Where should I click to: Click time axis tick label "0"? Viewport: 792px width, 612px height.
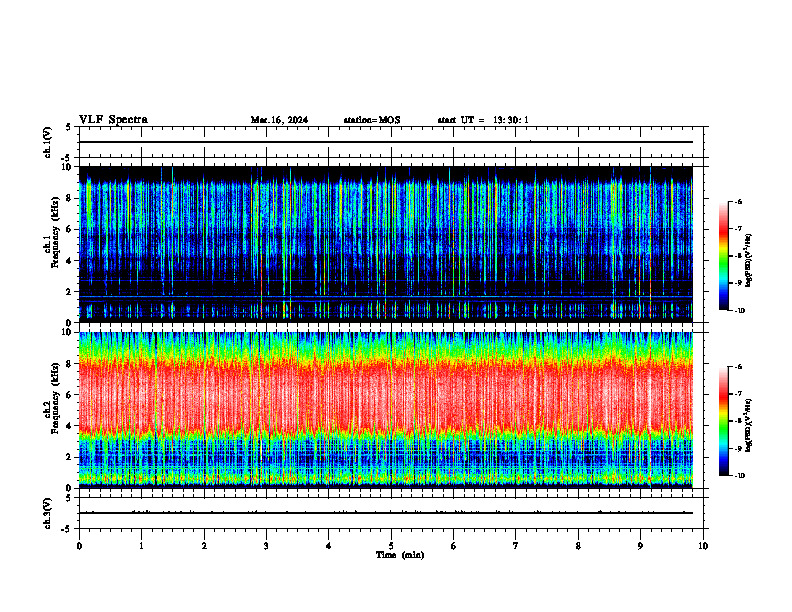tap(79, 546)
